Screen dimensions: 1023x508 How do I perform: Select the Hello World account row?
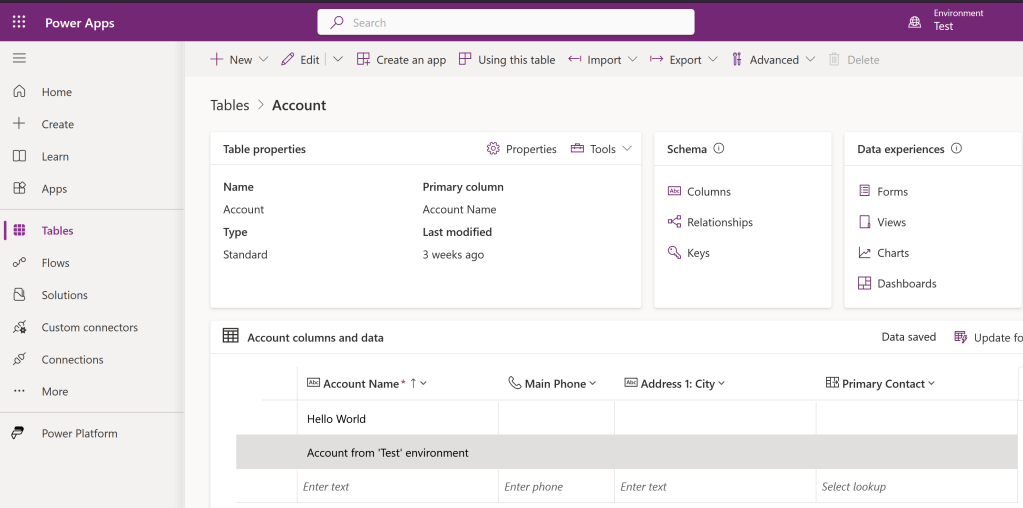336,419
